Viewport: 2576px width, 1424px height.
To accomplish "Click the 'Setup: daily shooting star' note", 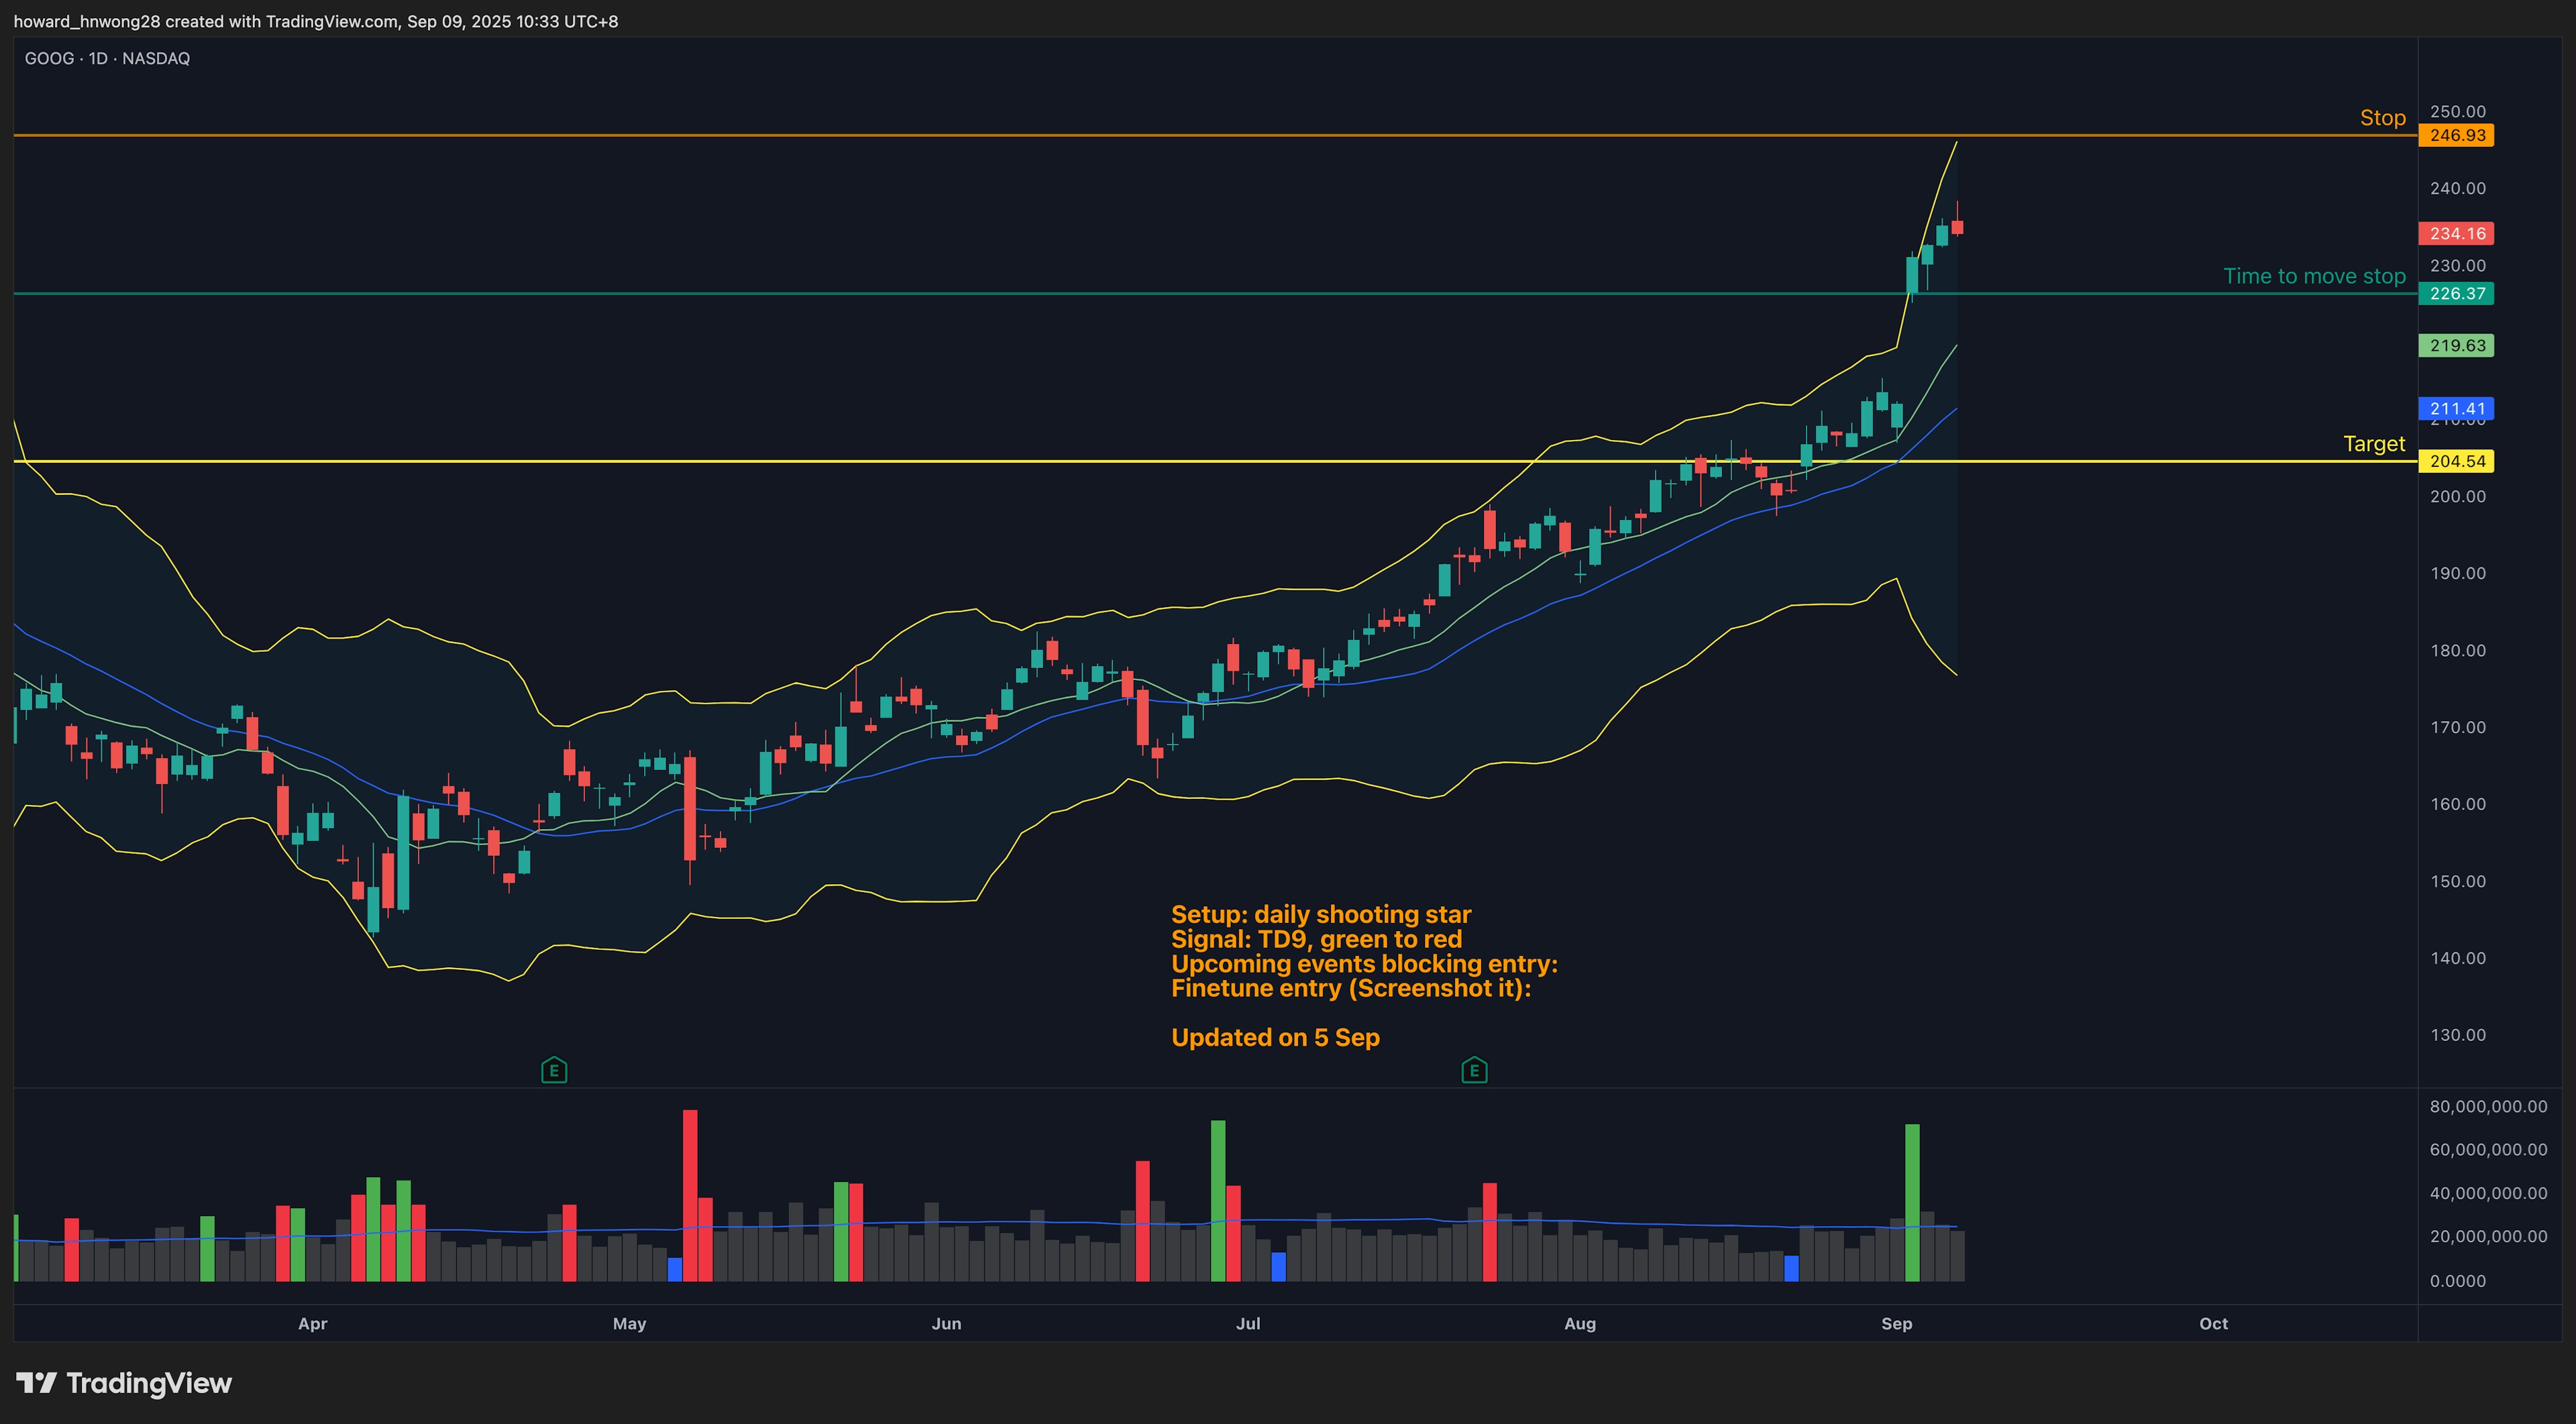I will 1321,914.
